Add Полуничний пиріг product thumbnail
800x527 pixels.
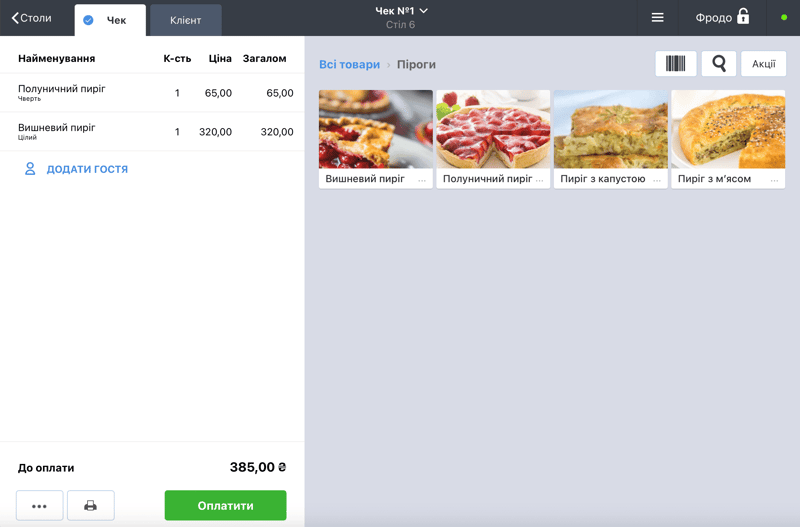pos(493,129)
